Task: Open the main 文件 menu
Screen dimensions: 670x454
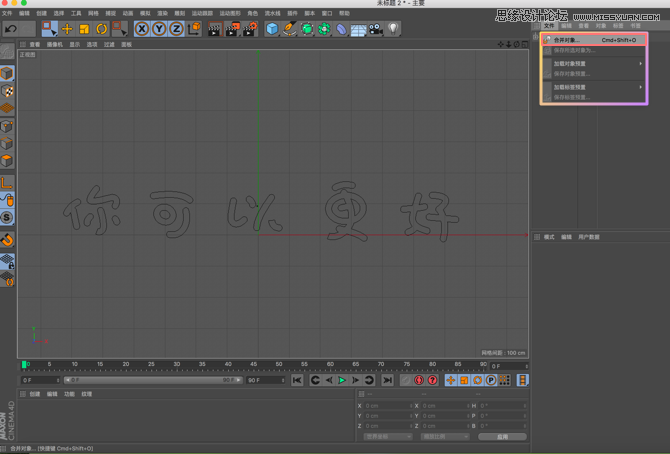Action: tap(7, 13)
